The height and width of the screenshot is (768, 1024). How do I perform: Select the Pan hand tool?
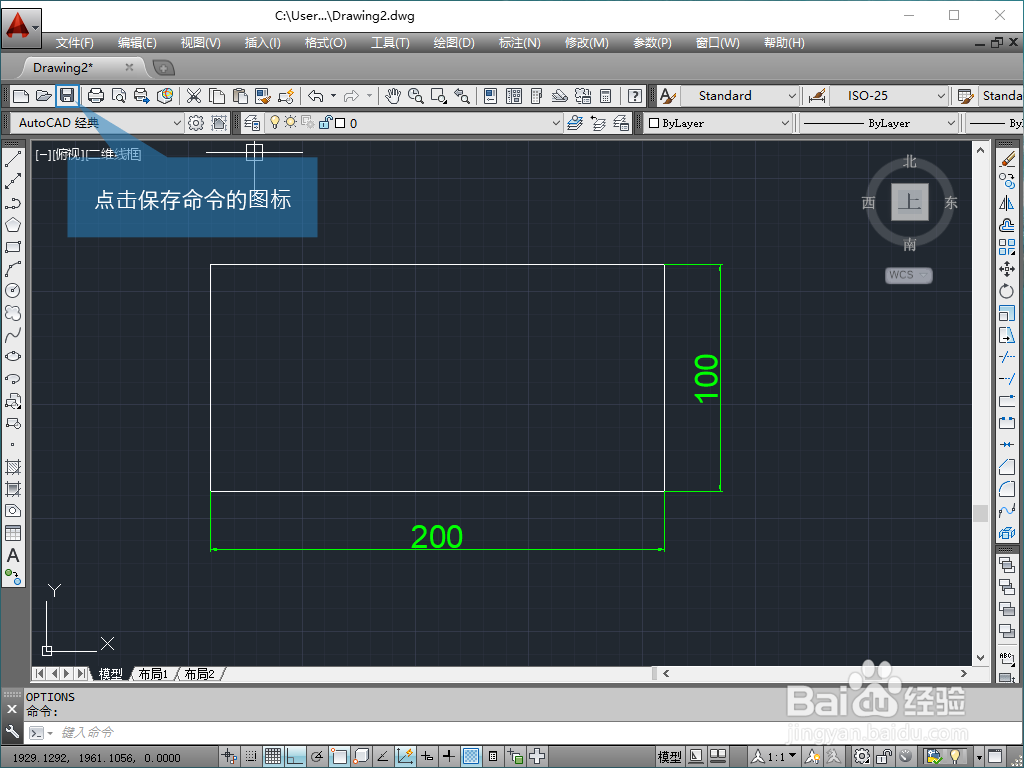(392, 96)
